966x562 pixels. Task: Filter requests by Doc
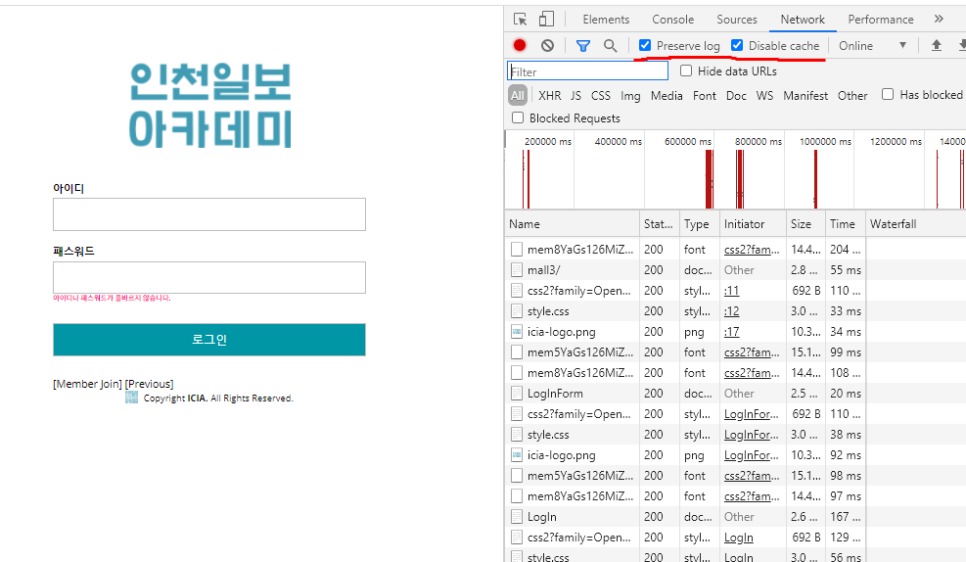pos(736,96)
